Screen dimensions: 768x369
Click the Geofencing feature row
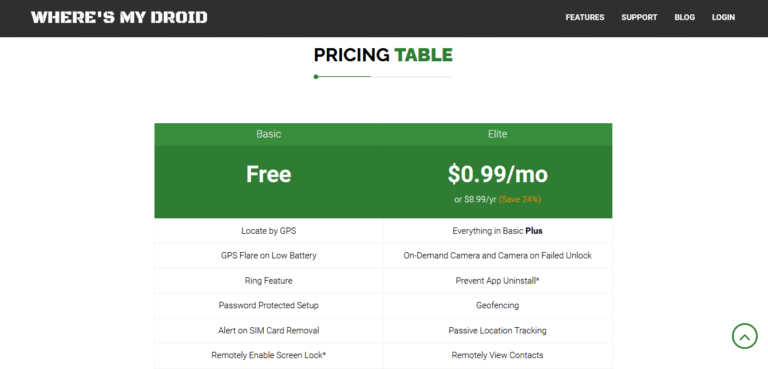498,305
